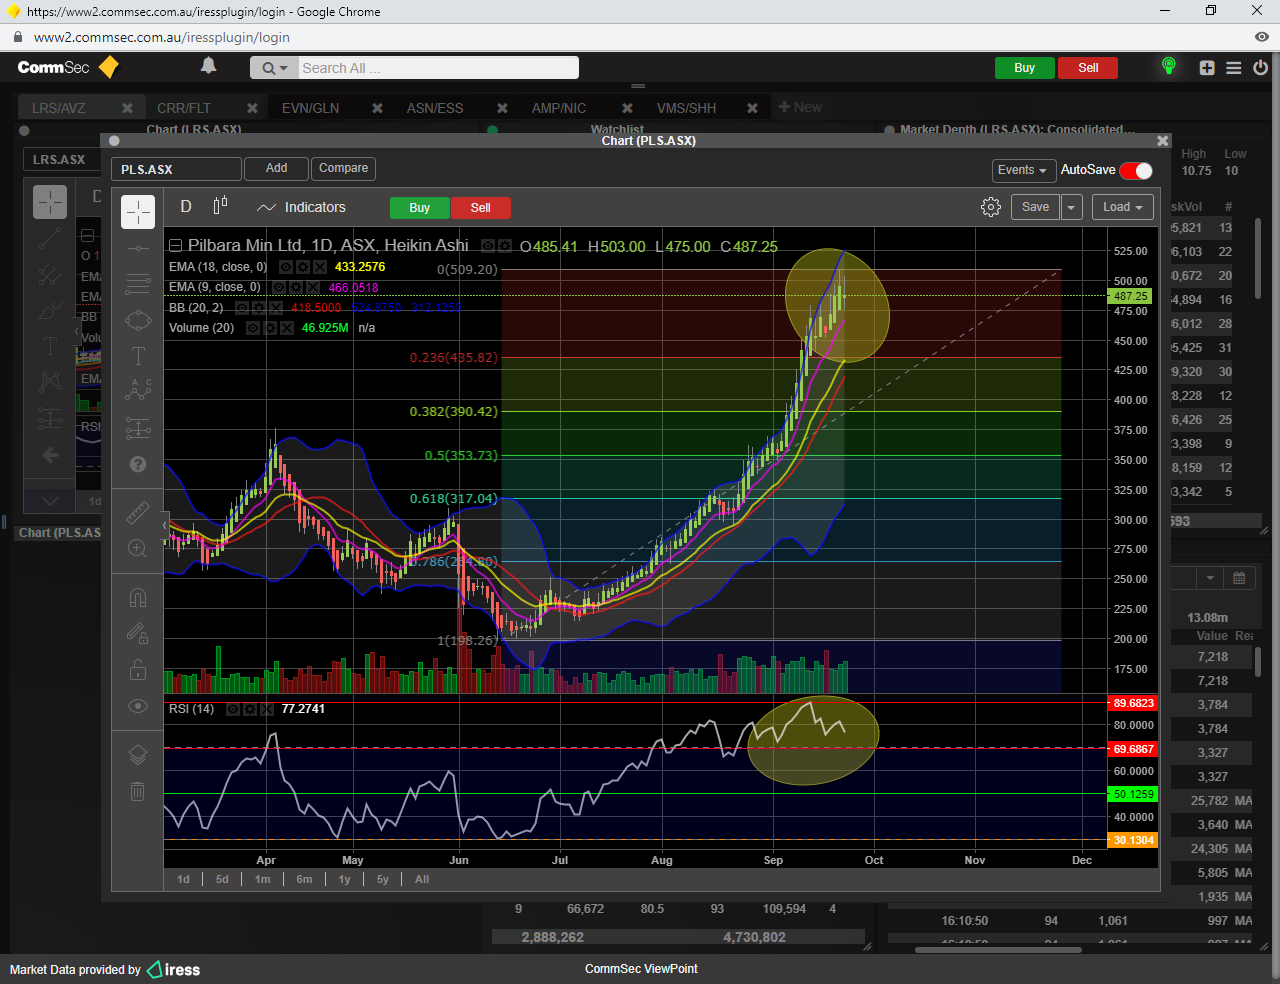Open the Fibonacci retracement lines tool
1280x984 pixels.
click(x=138, y=284)
